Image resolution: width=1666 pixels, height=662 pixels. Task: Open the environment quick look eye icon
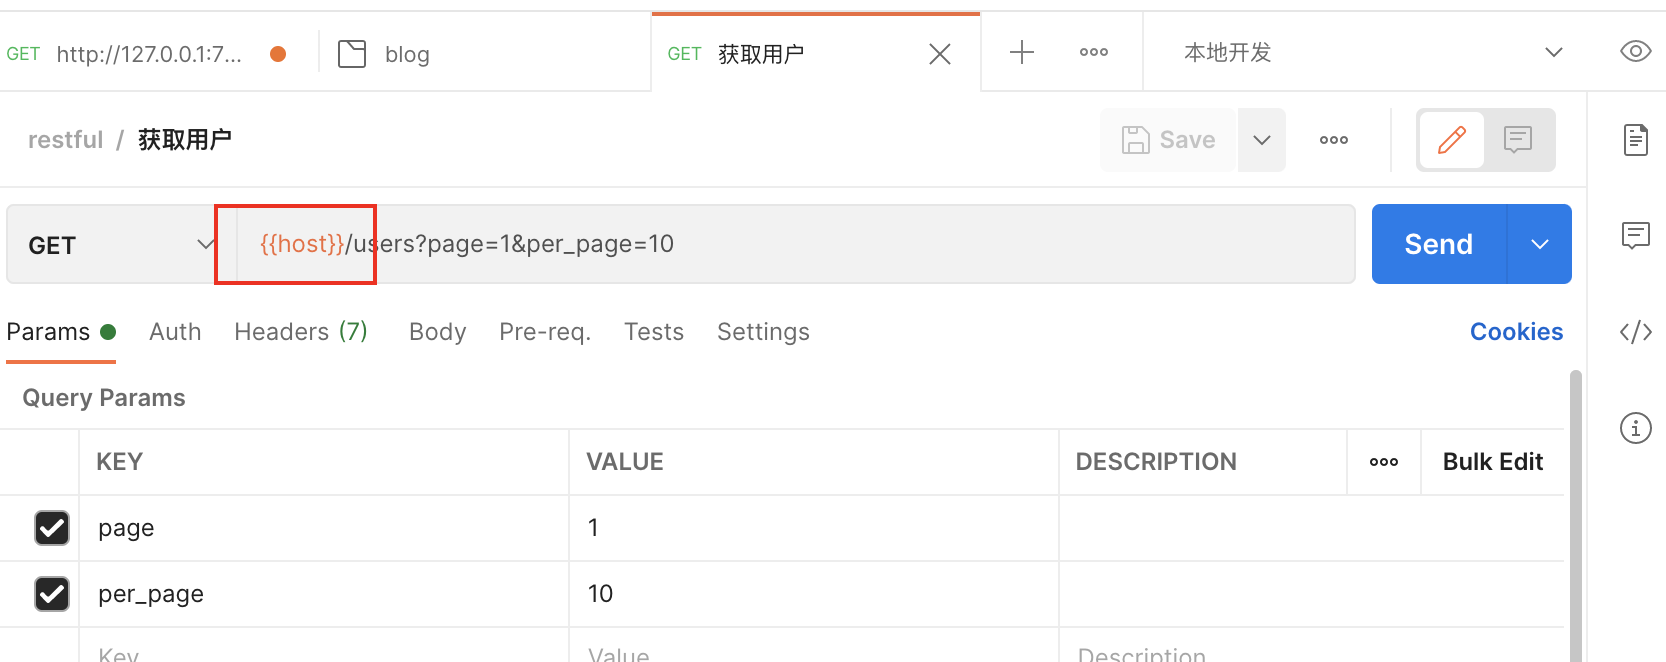1635,51
